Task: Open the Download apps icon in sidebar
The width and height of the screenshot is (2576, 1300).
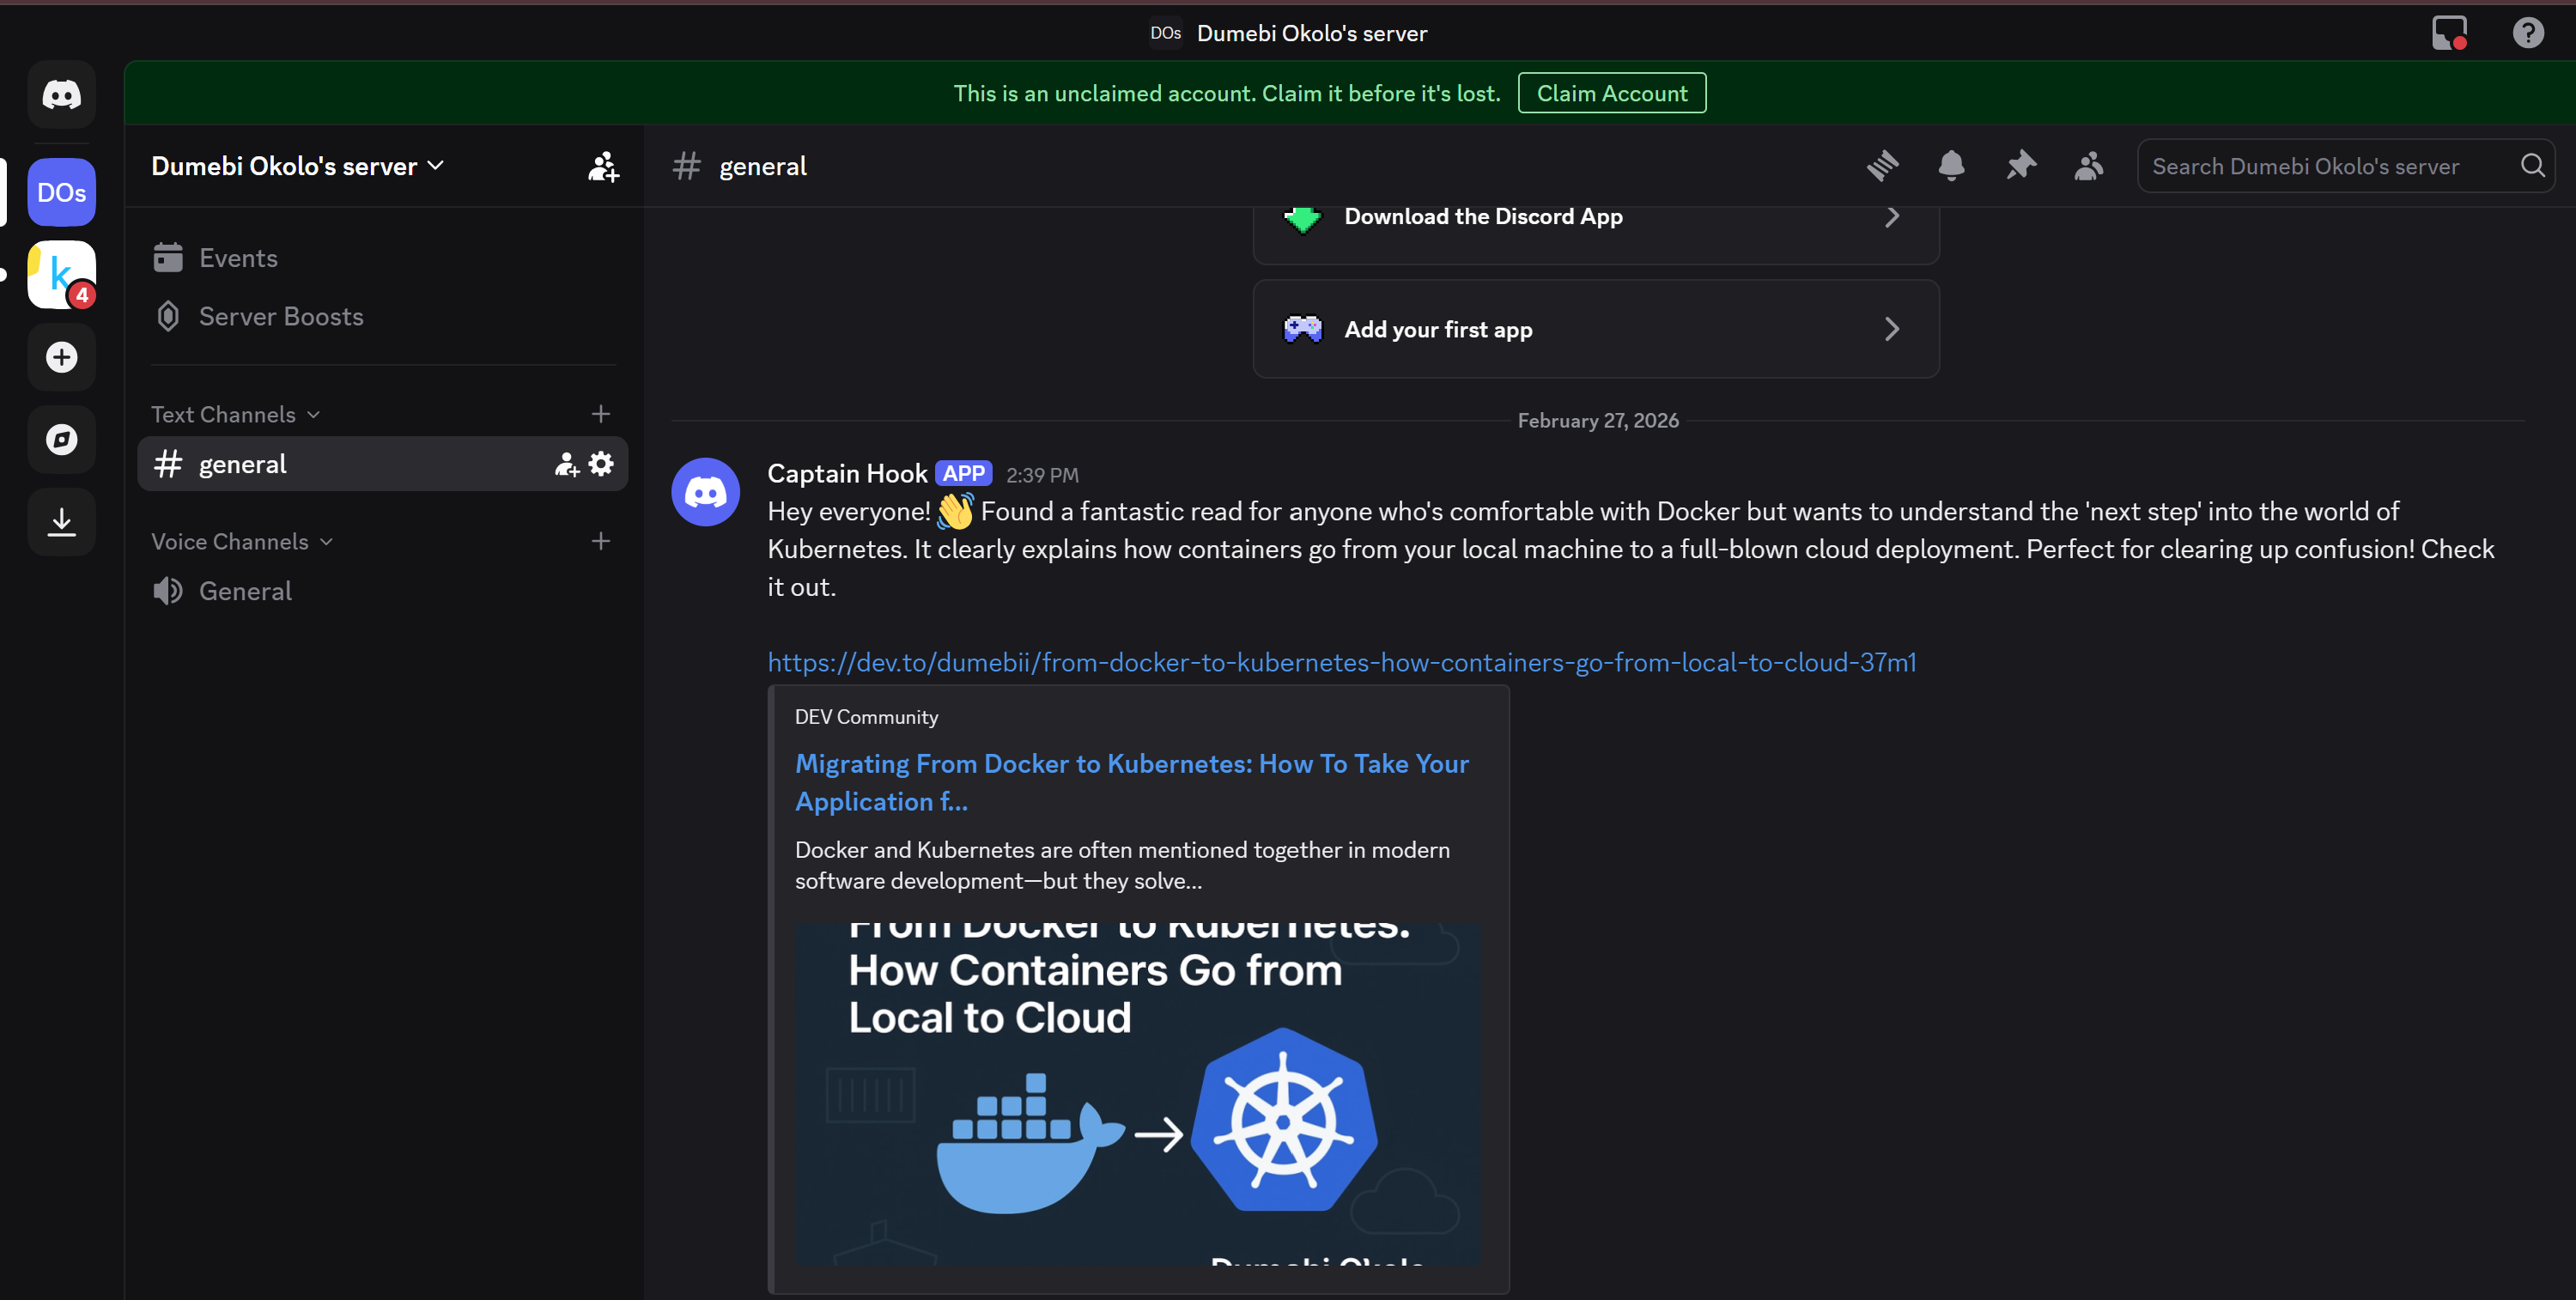Action: 61,521
